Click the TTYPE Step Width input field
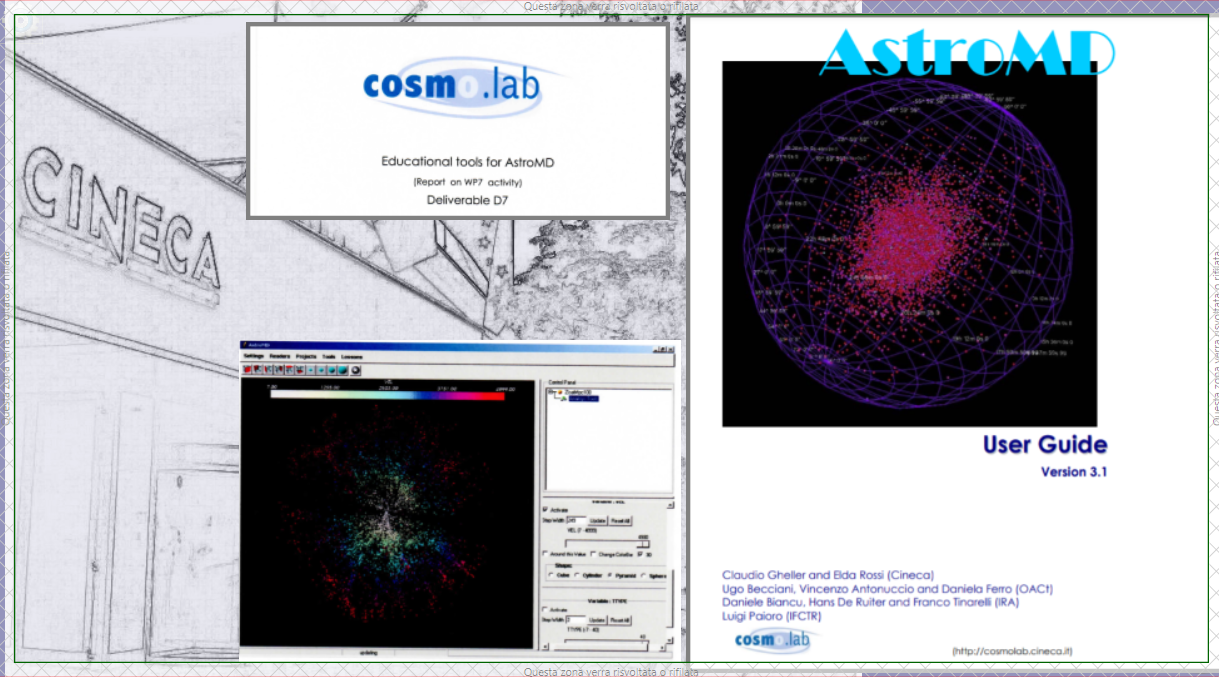Screen dimensions: 1219x677 [577, 620]
